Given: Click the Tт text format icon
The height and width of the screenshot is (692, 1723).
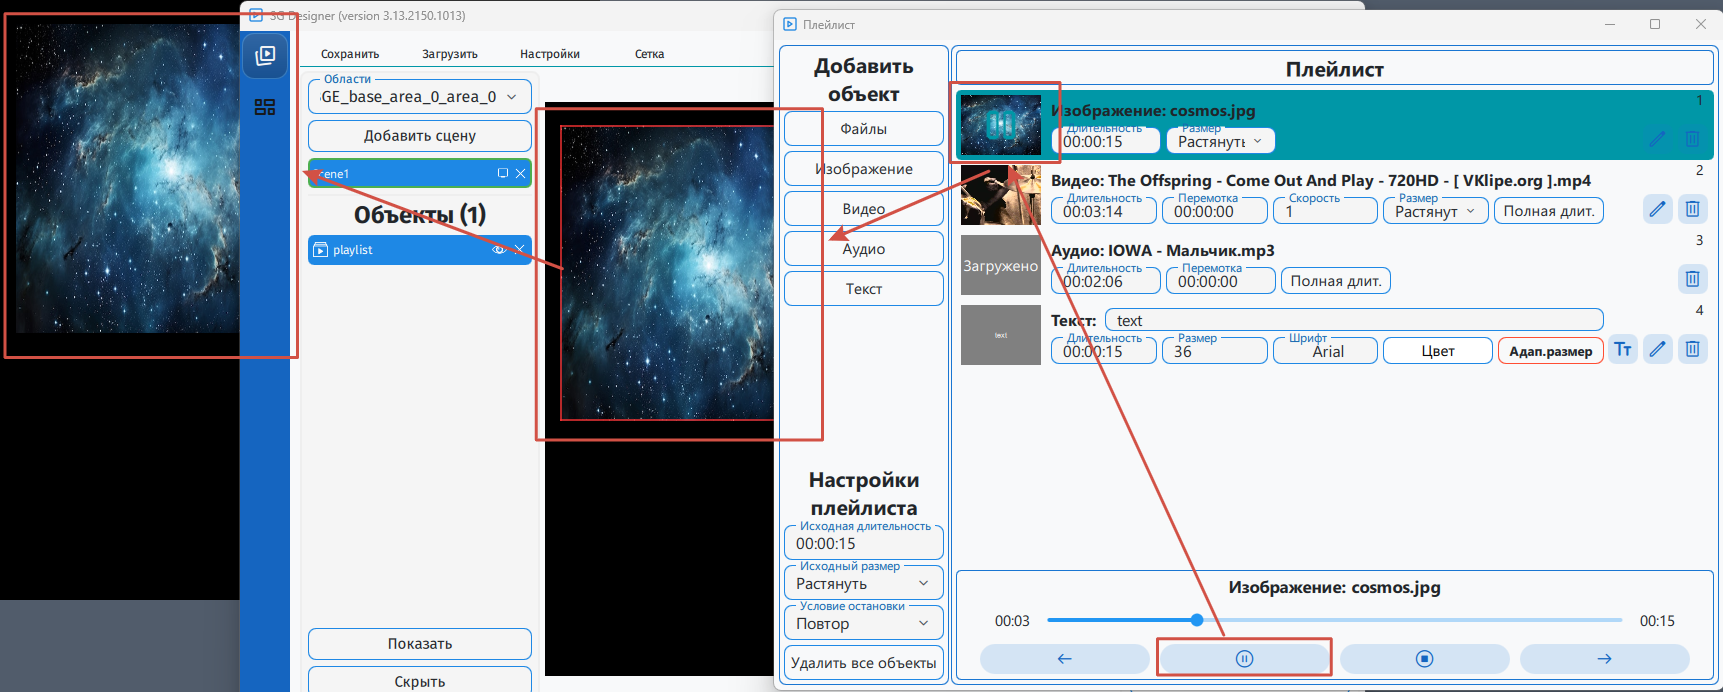Looking at the screenshot, I should click(x=1623, y=349).
